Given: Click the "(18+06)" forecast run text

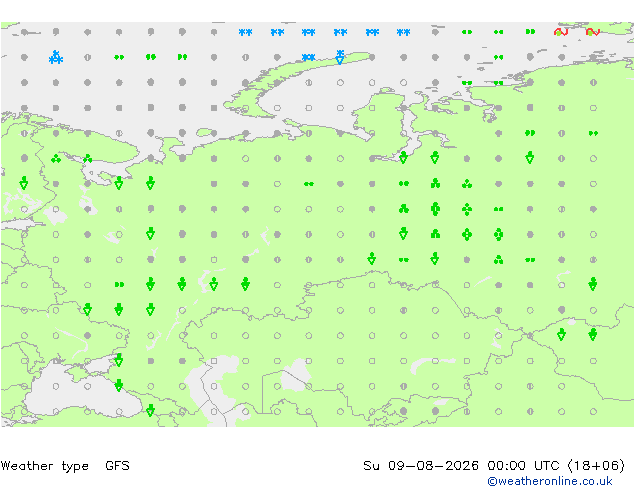Looking at the screenshot, I should (596, 466).
